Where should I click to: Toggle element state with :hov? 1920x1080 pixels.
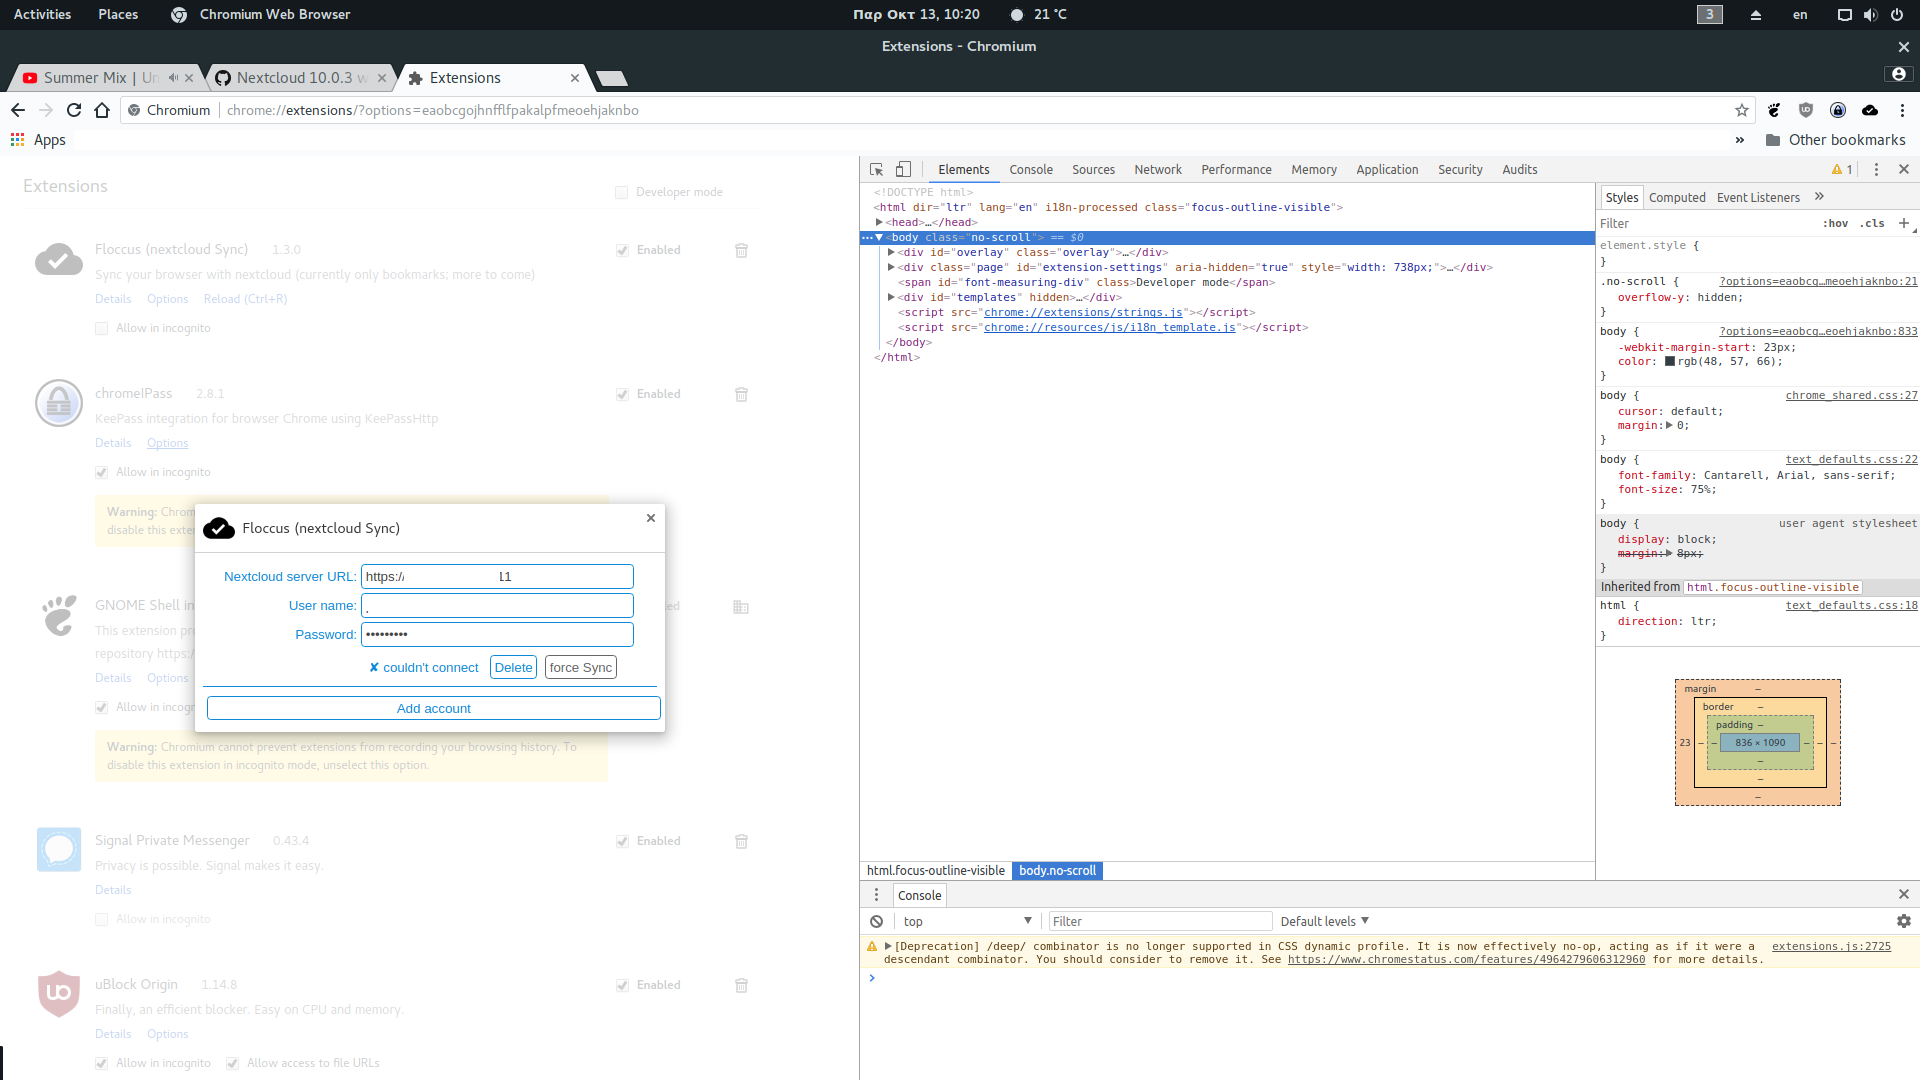(1835, 224)
